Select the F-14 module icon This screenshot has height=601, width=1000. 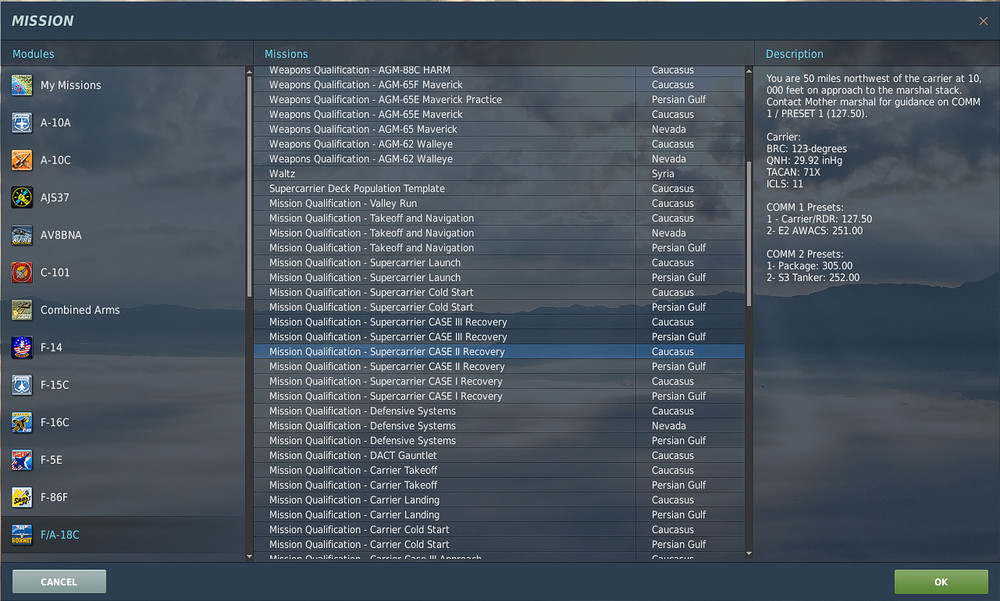(x=22, y=348)
